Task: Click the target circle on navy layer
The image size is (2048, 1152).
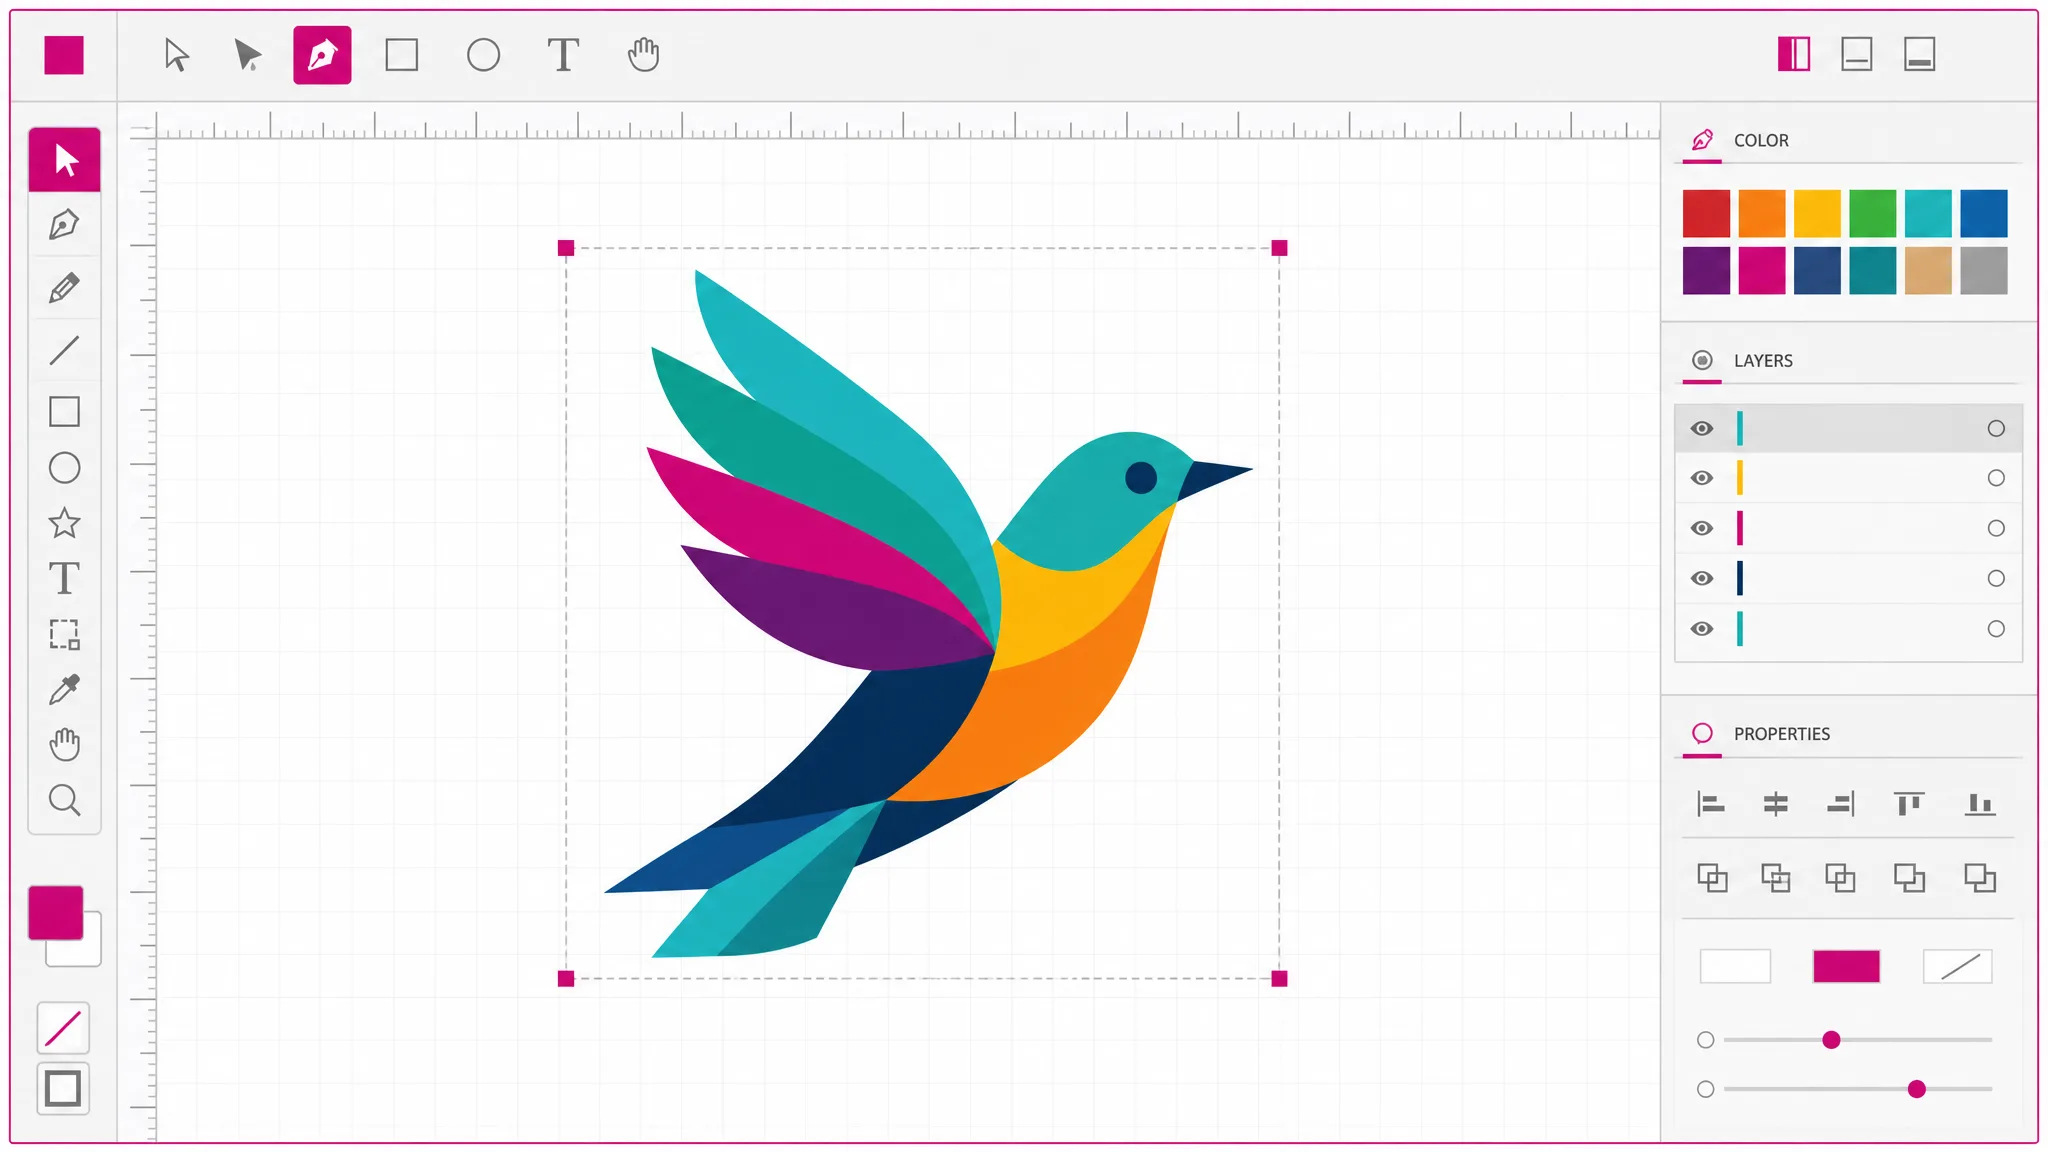Action: click(x=1996, y=578)
